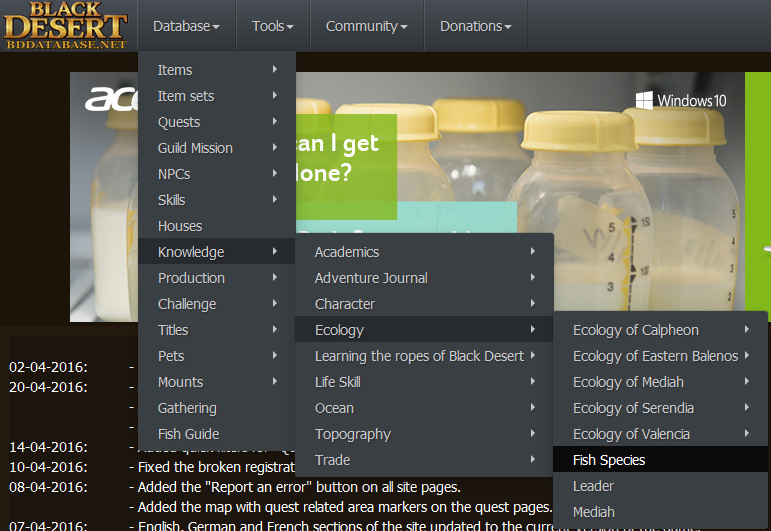The width and height of the screenshot is (771, 531).
Task: Select the Ecology submenu entry
Action: pos(424,330)
